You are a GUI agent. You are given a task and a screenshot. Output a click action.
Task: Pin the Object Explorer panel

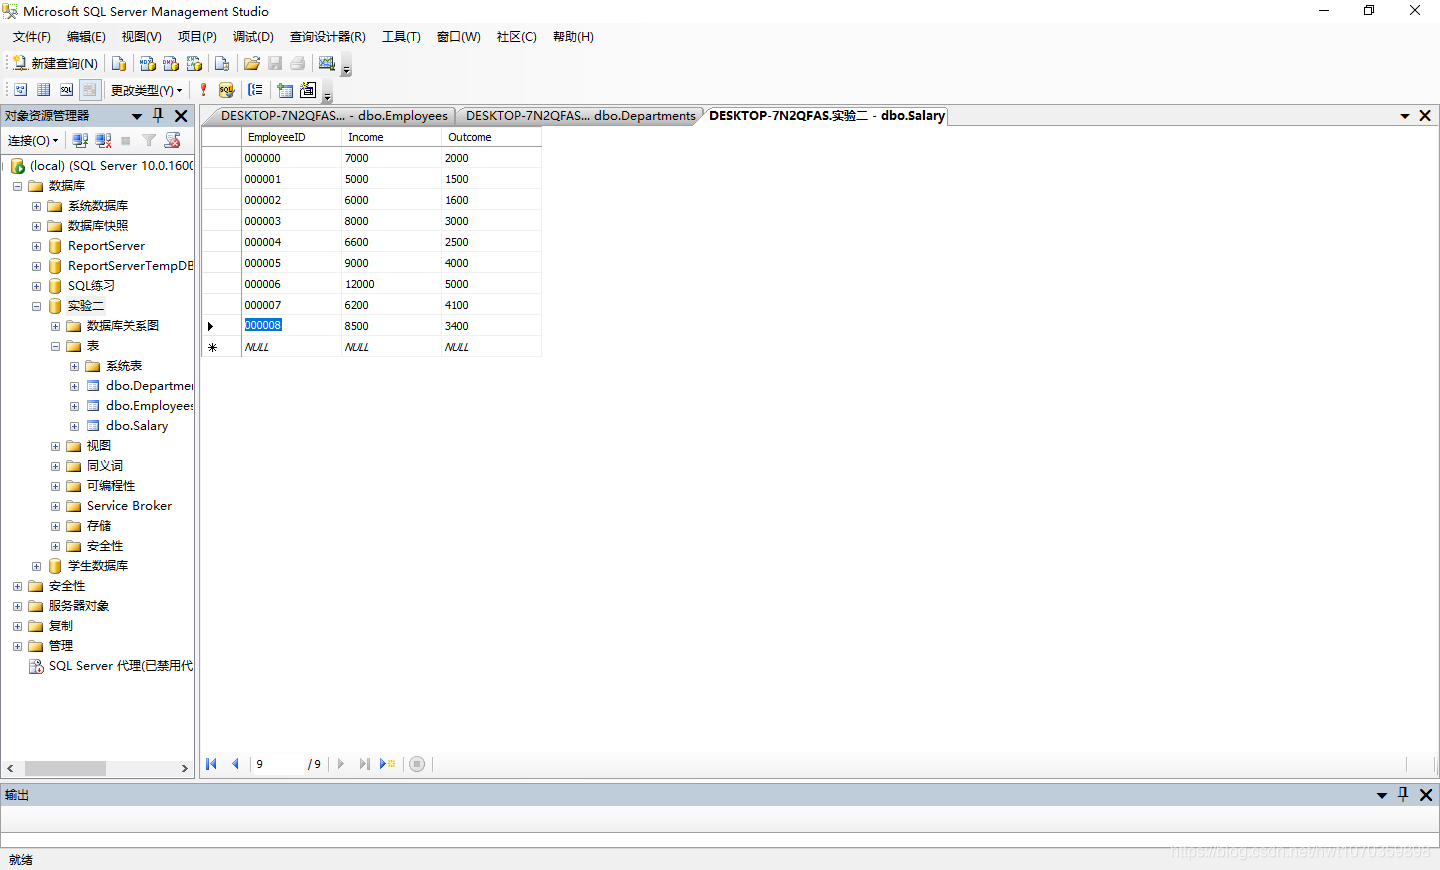click(x=158, y=116)
